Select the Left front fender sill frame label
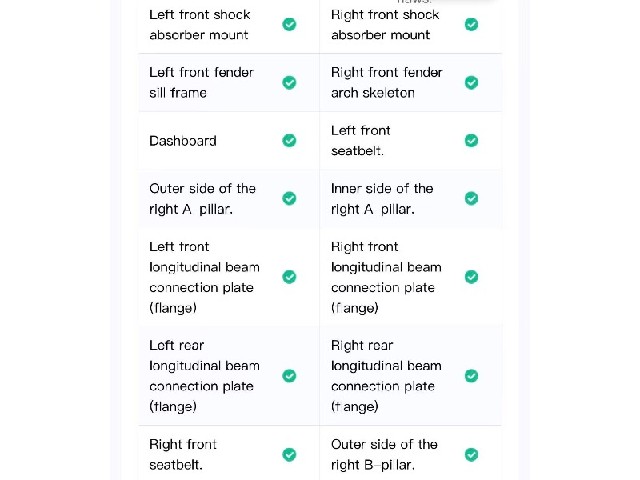The height and width of the screenshot is (480, 640). [x=202, y=83]
